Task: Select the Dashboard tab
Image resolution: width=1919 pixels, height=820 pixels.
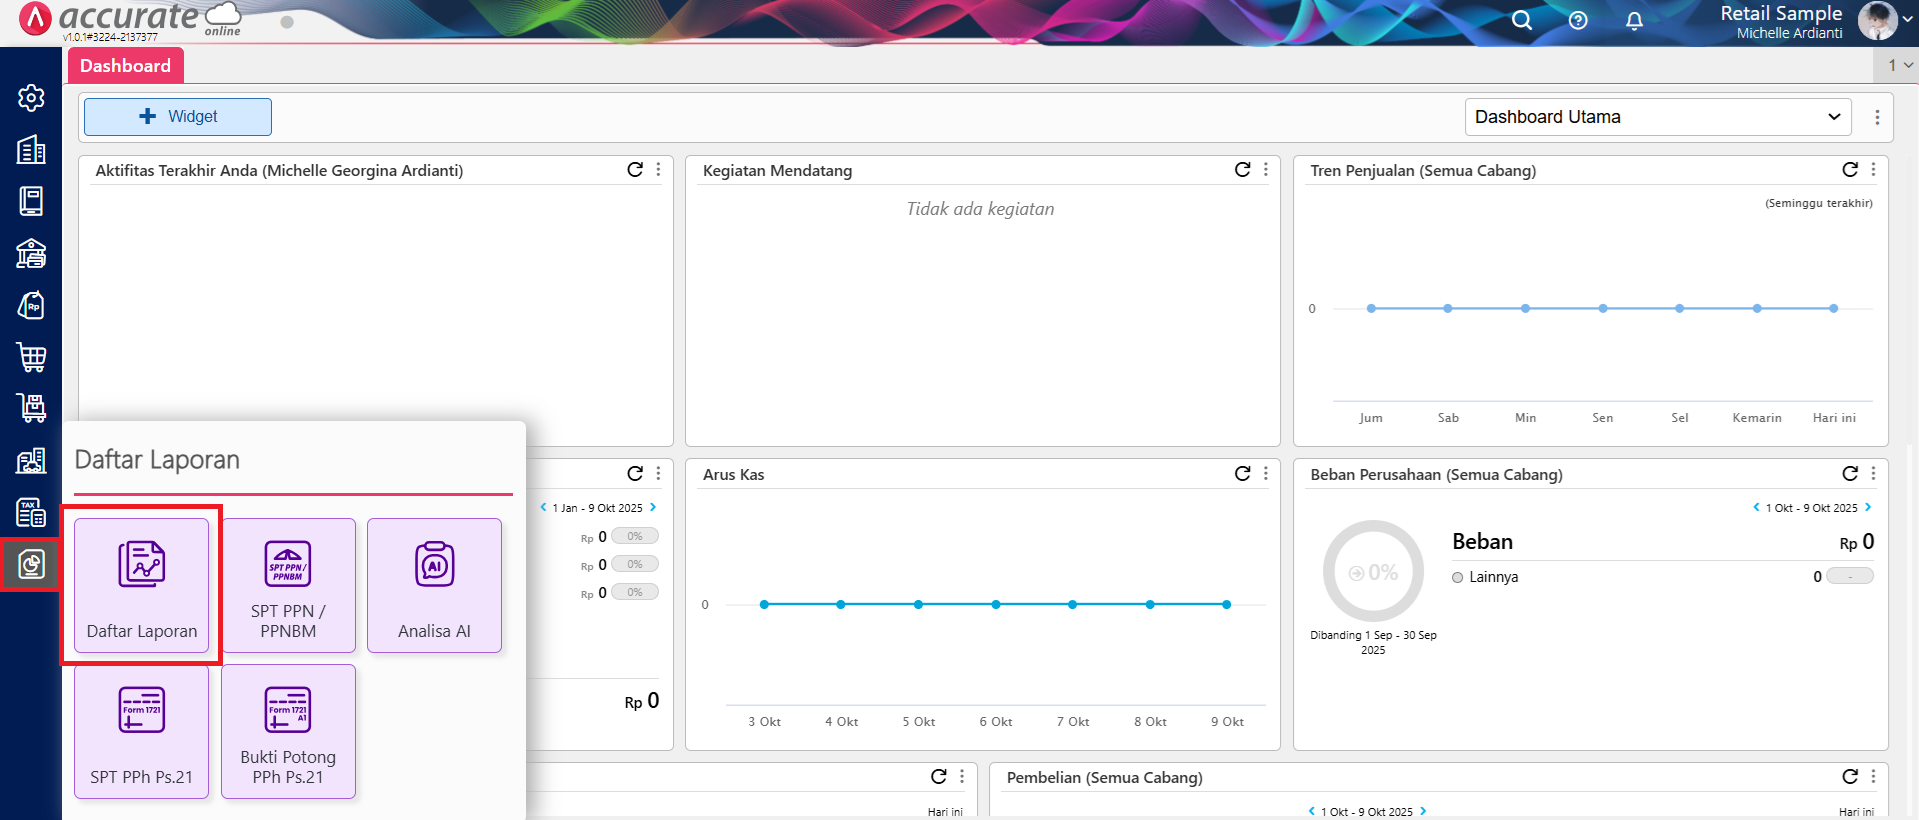Action: [125, 66]
